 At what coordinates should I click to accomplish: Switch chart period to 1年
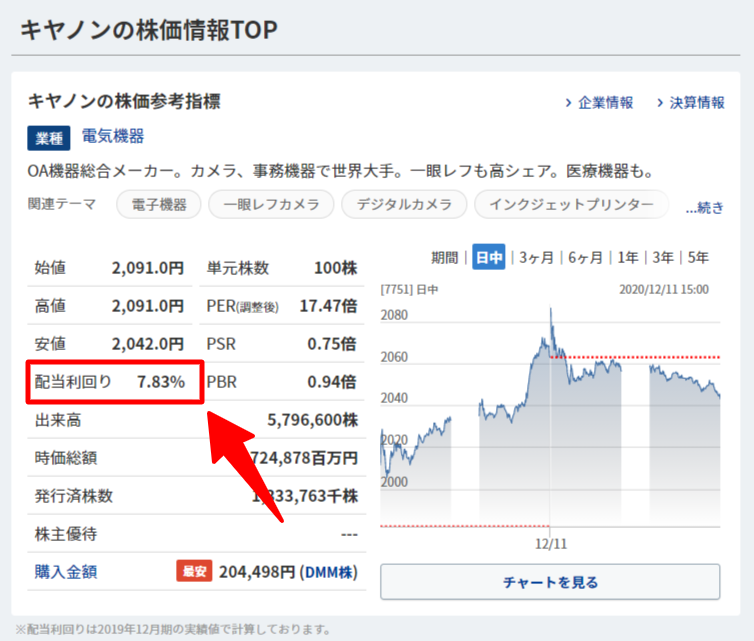pyautogui.click(x=628, y=258)
